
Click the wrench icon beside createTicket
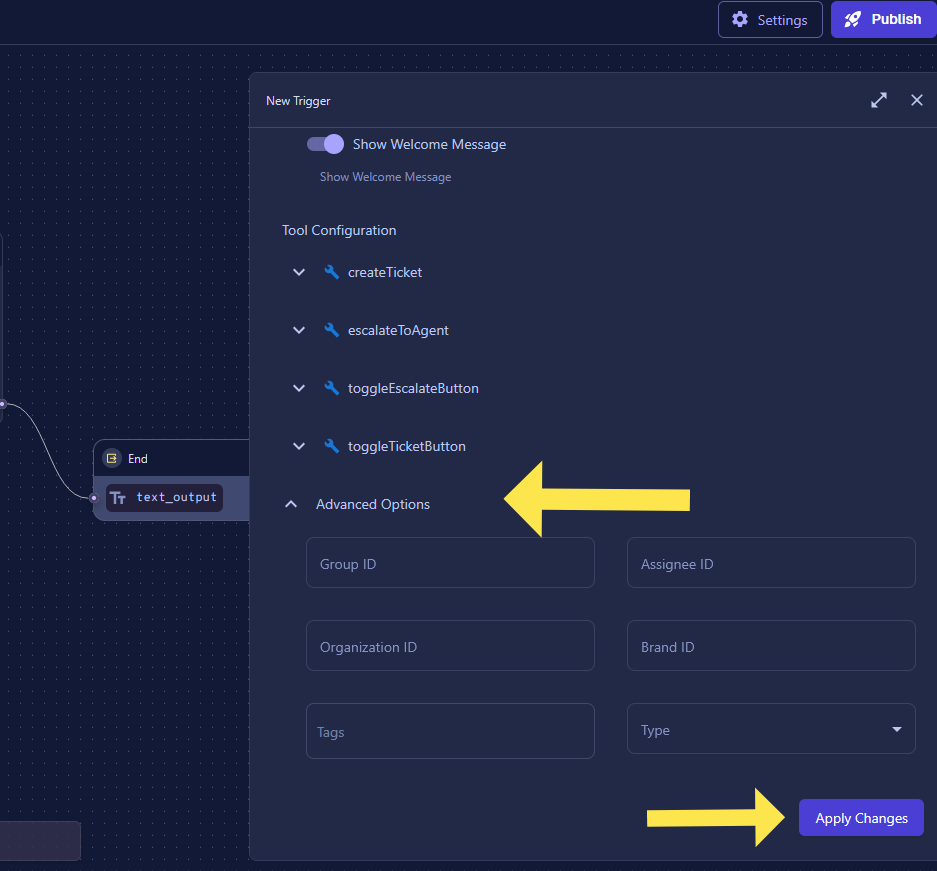[x=332, y=272]
